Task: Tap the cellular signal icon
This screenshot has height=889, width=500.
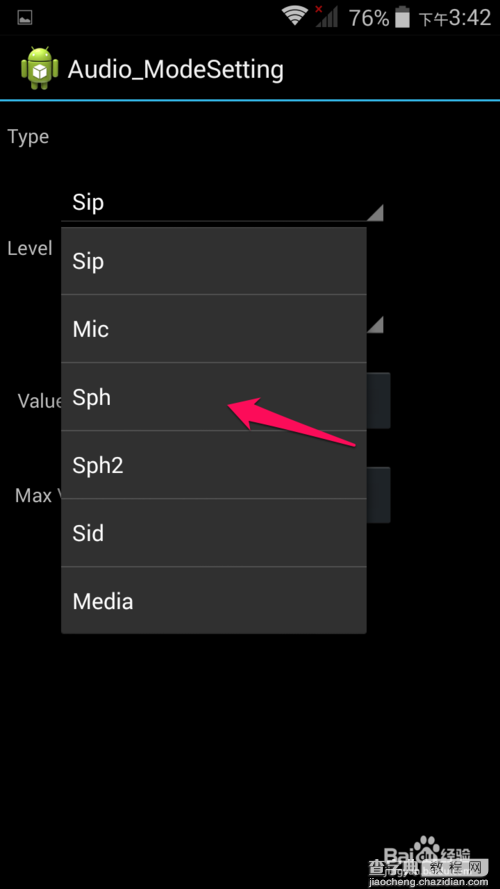Action: pos(326,16)
